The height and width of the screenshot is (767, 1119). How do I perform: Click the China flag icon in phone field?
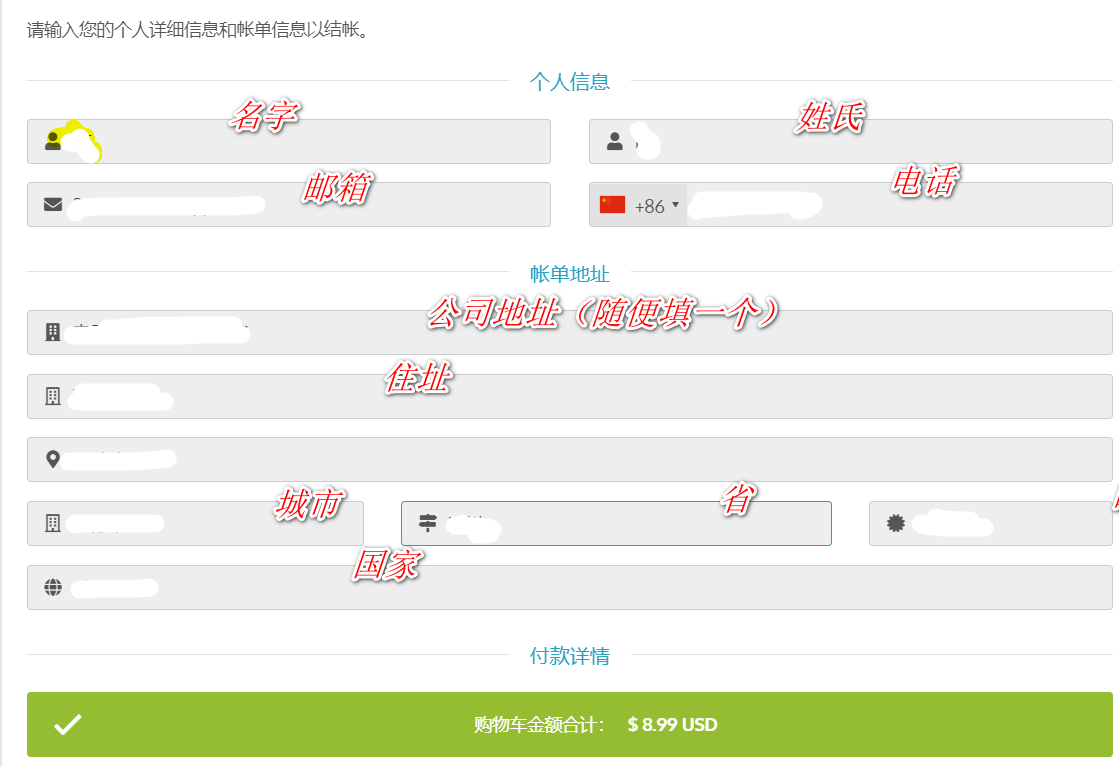tap(612, 205)
